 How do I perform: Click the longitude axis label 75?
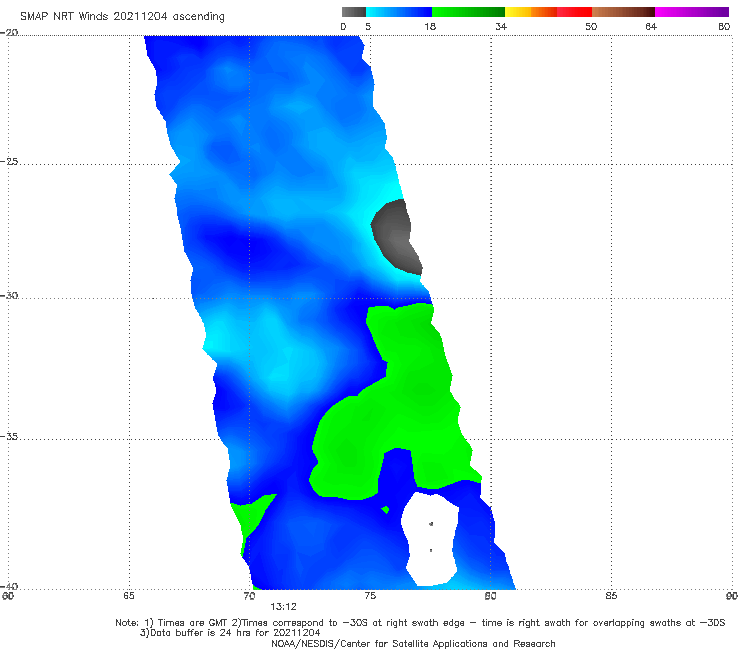pyautogui.click(x=370, y=596)
